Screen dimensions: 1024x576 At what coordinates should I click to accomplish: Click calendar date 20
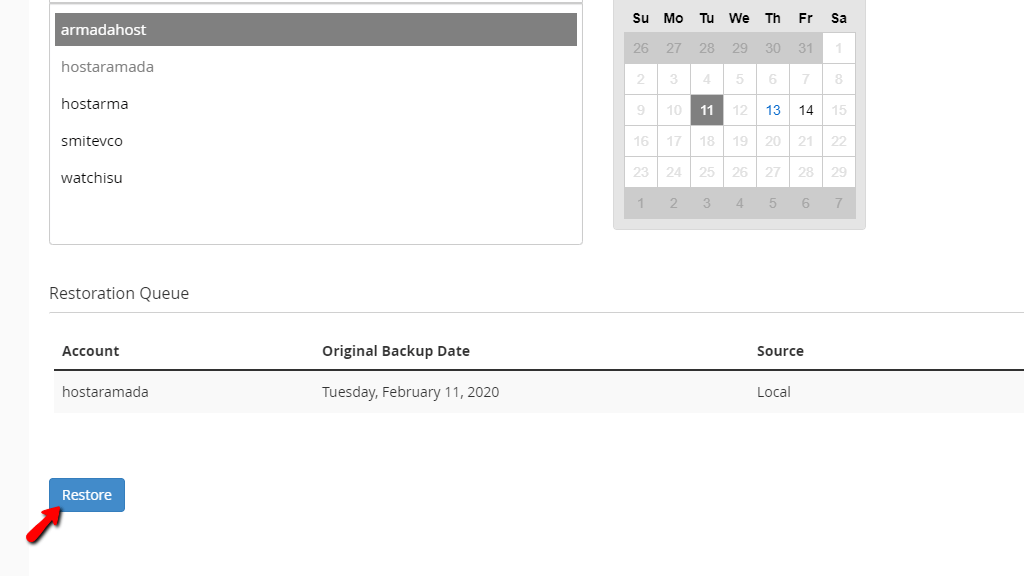click(x=773, y=141)
